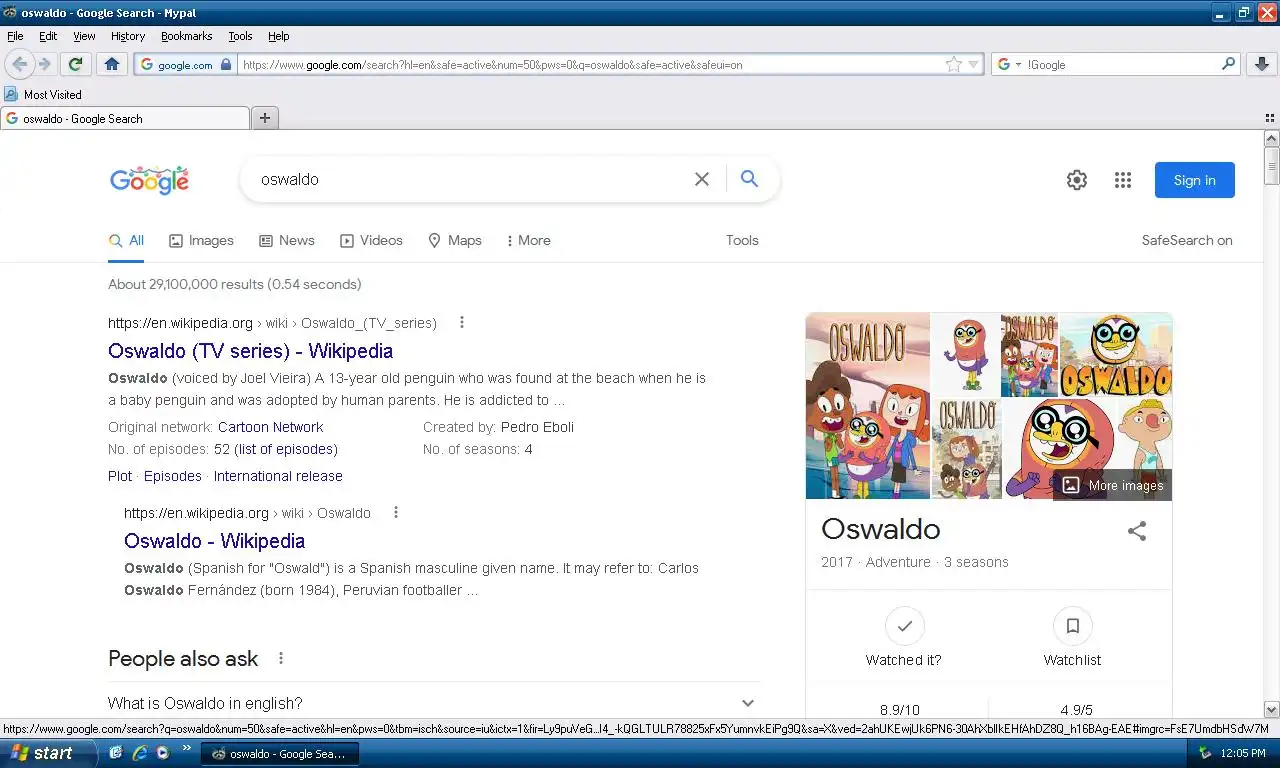Bookmark this page with the star icon

[954, 64]
